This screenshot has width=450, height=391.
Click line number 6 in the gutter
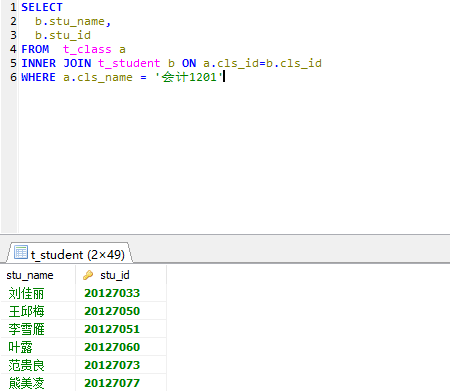coord(13,77)
